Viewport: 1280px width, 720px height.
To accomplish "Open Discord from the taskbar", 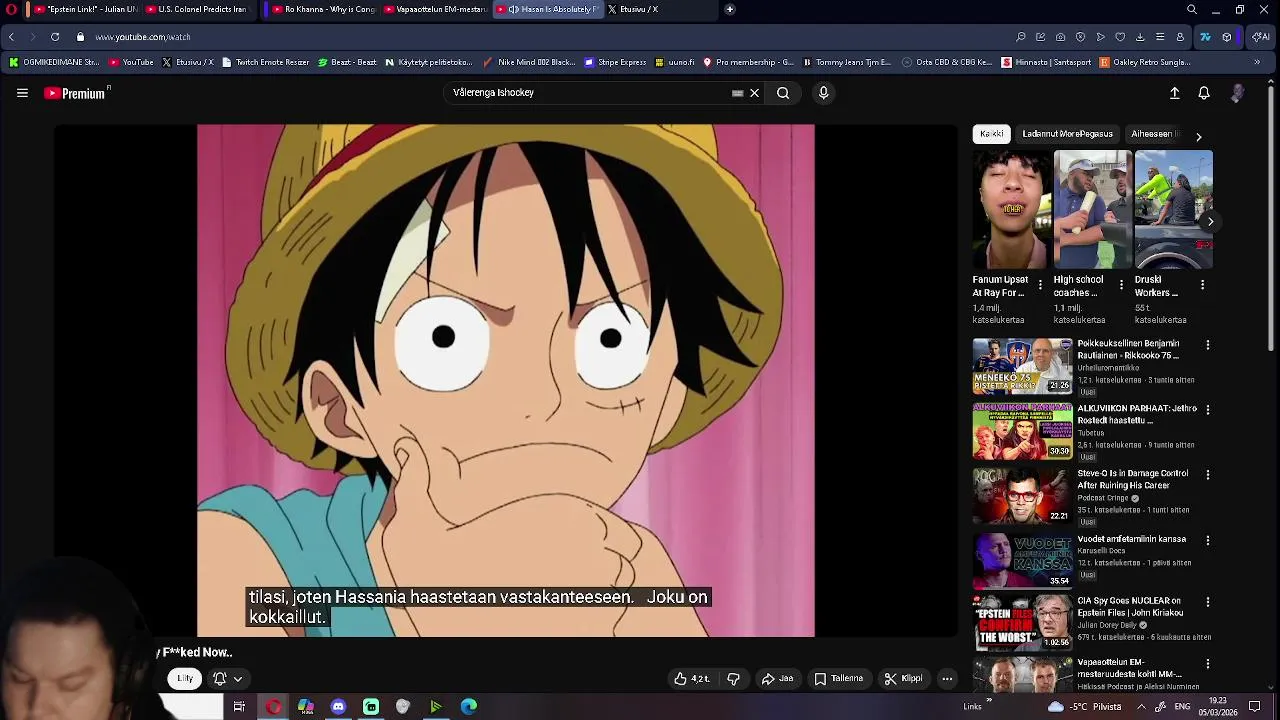I will (x=338, y=707).
